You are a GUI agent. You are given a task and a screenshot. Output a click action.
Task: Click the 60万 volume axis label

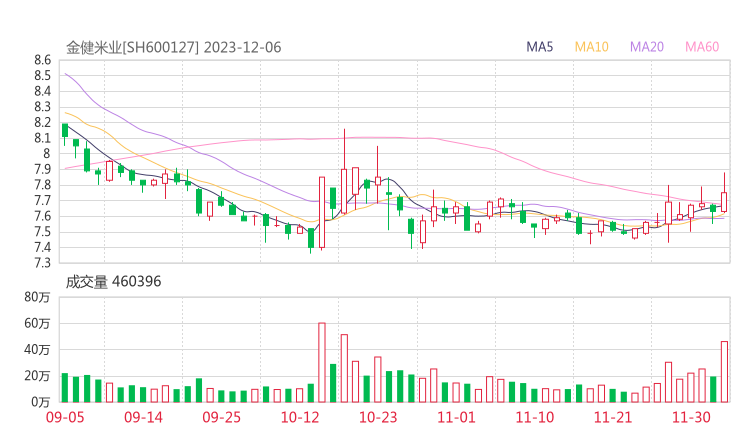point(37,323)
